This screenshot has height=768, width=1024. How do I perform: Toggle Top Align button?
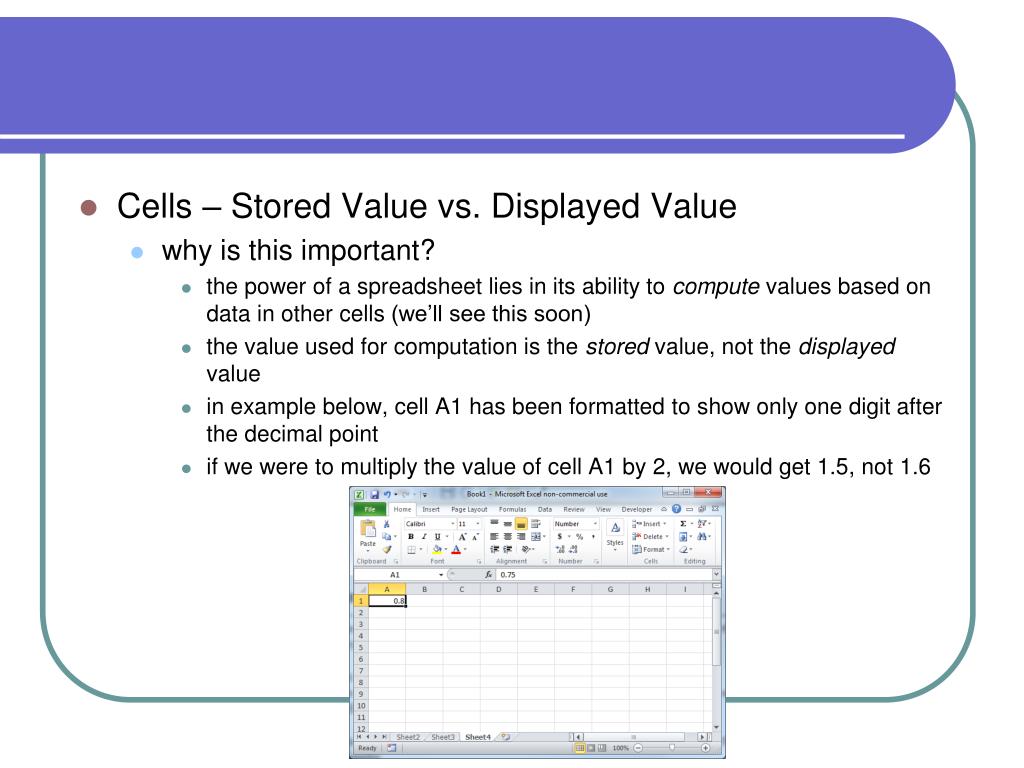point(494,522)
